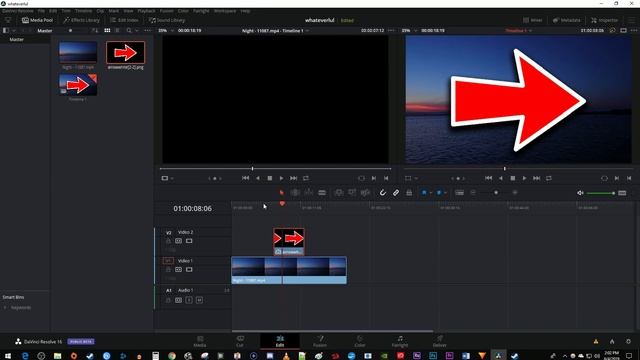This screenshot has height=360, width=640.
Task: Select the arrow PNG thumbnail in media pool
Action: pyautogui.click(x=125, y=52)
